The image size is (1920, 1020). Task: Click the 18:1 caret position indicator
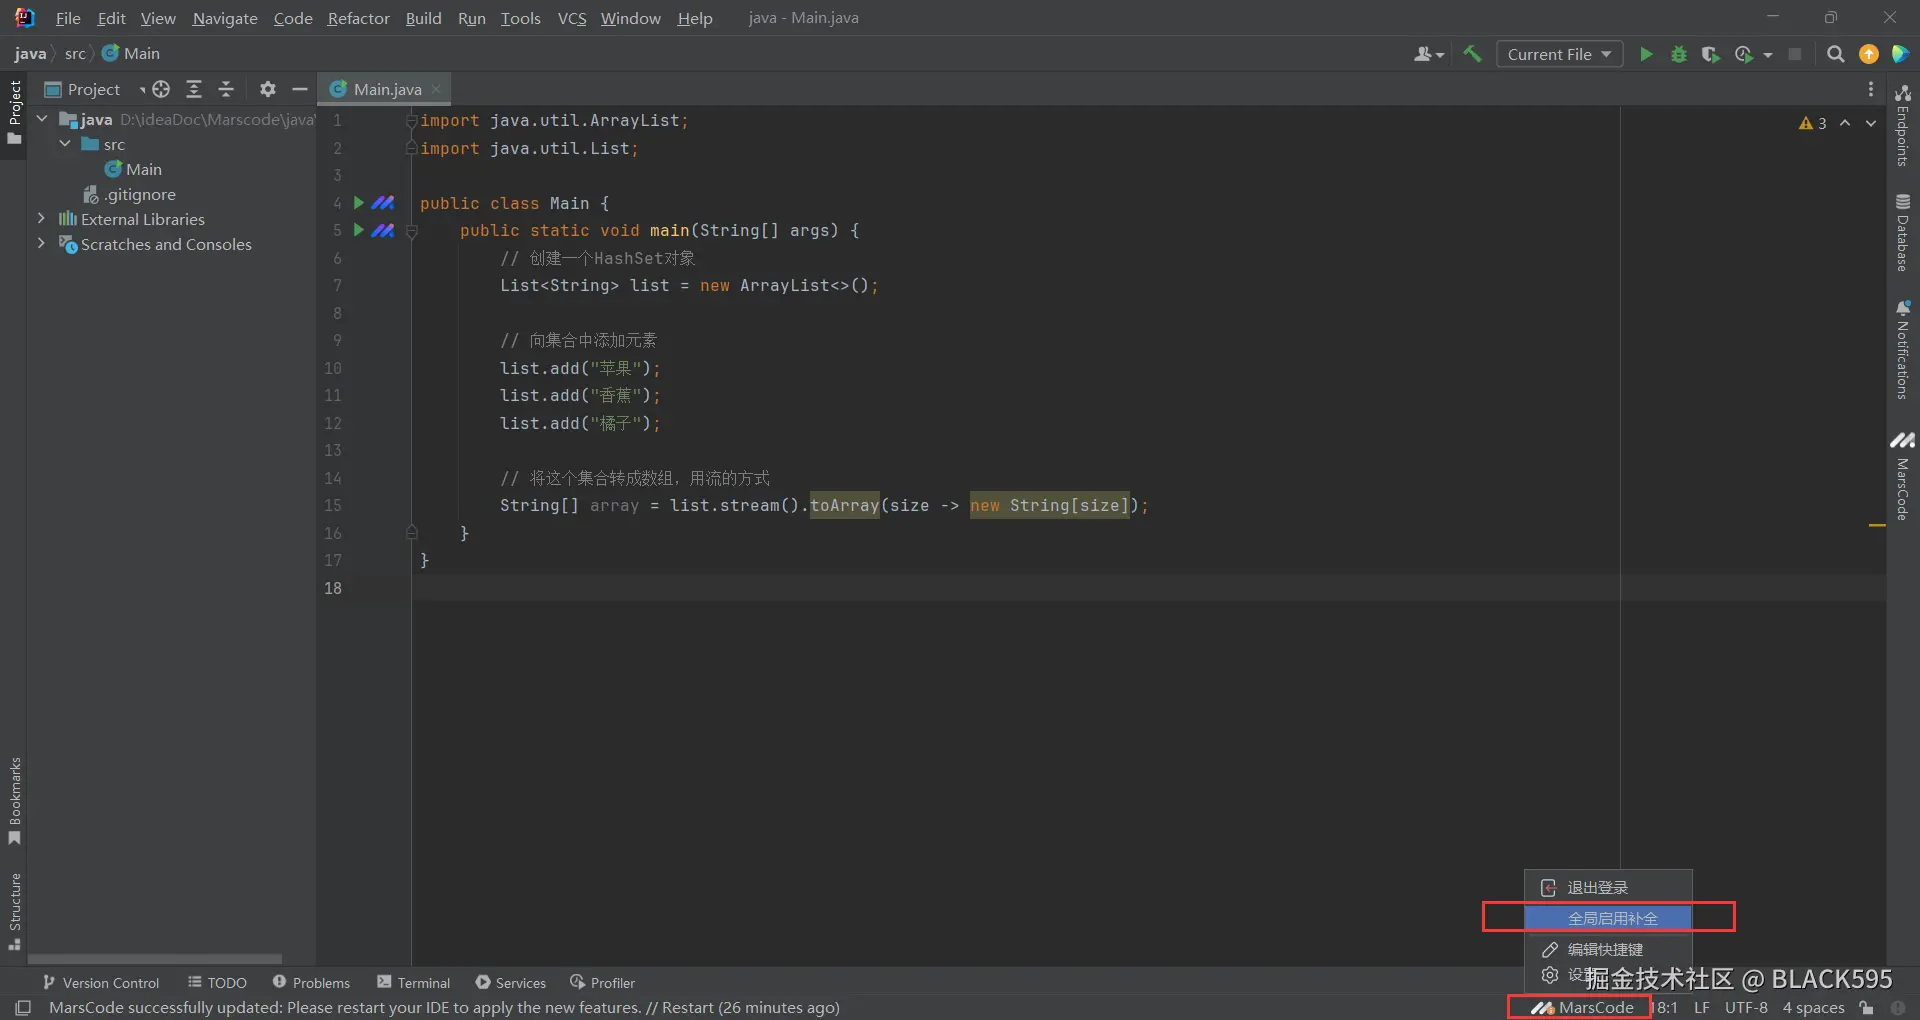1665,1007
